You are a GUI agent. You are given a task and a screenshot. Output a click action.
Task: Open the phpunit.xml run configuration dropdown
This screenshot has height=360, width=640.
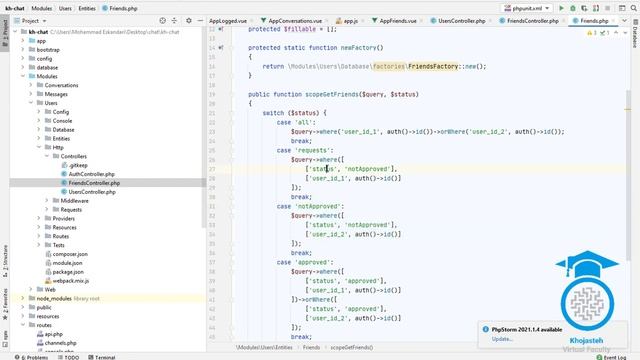527,8
